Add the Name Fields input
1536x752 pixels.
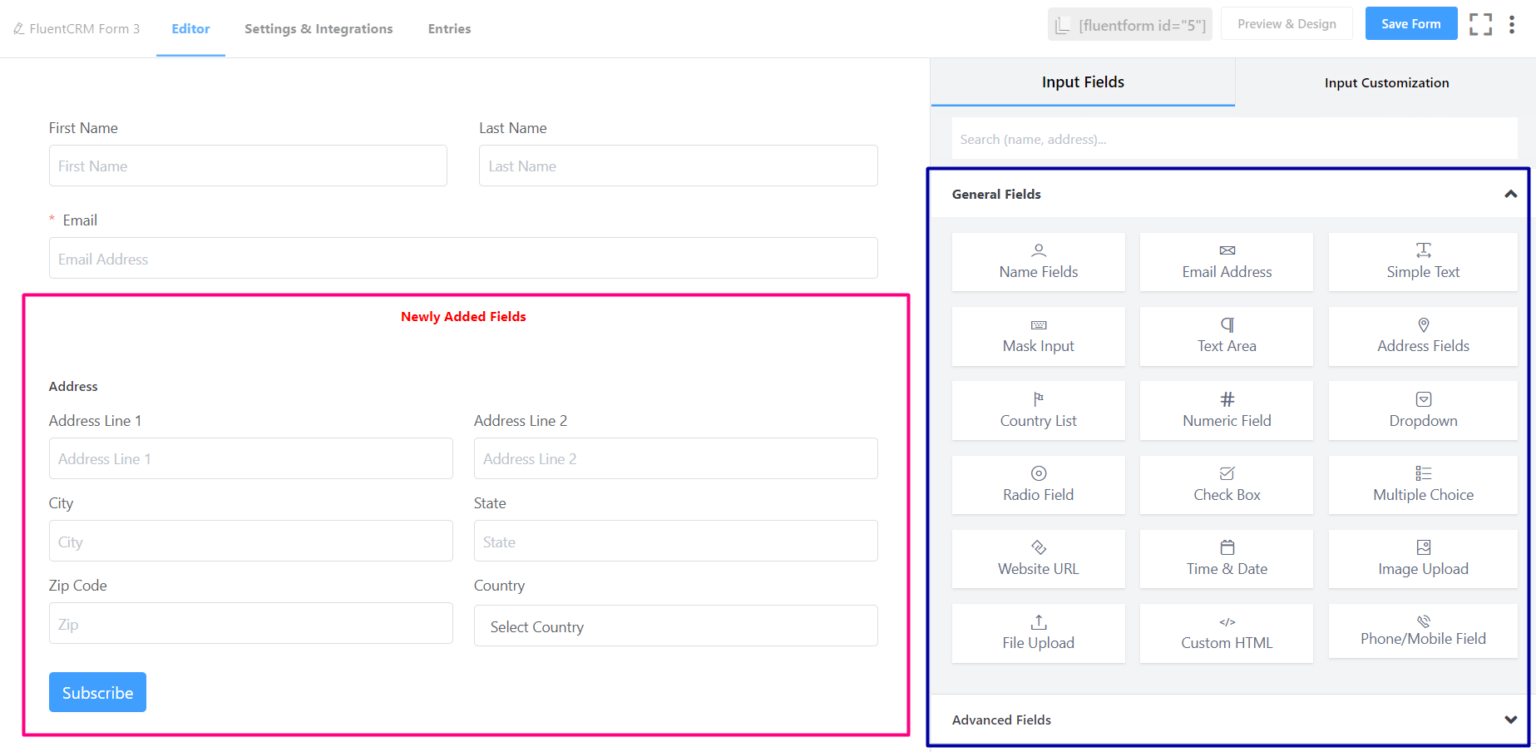tap(1038, 261)
